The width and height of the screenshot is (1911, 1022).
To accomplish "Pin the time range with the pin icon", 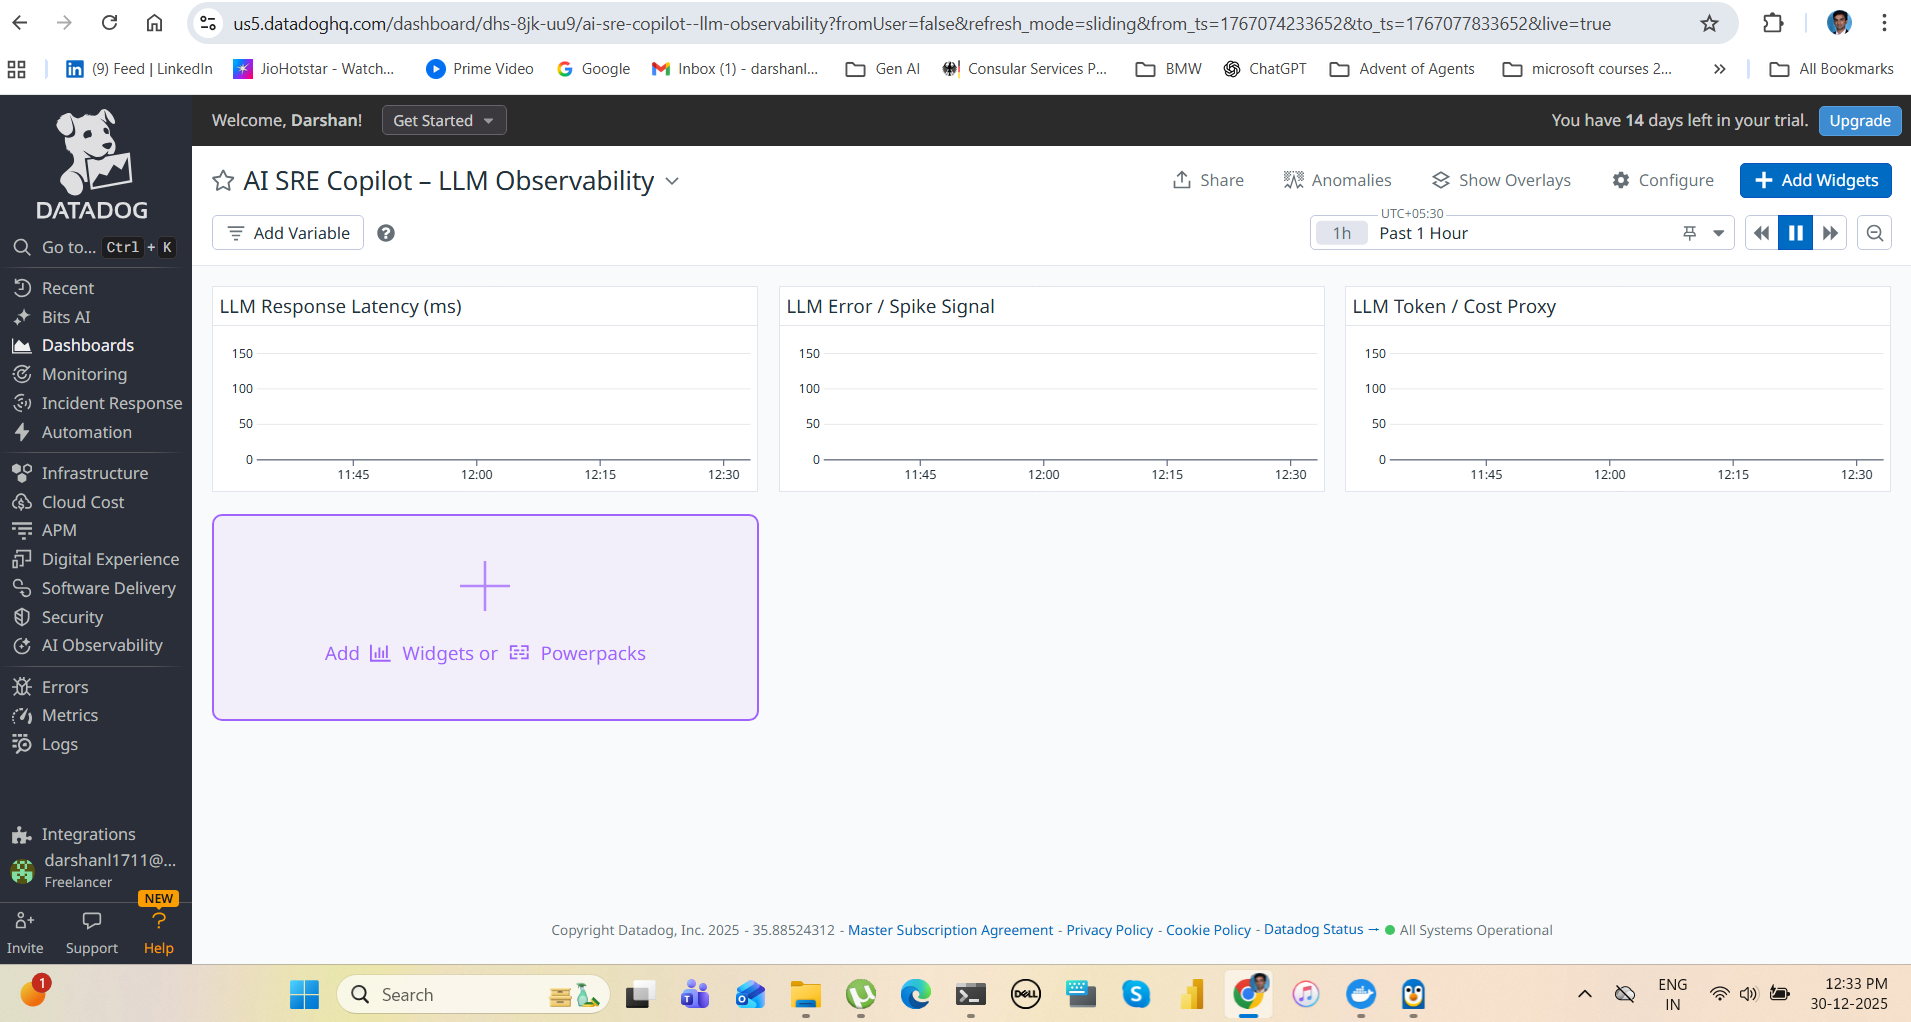I will [x=1690, y=233].
